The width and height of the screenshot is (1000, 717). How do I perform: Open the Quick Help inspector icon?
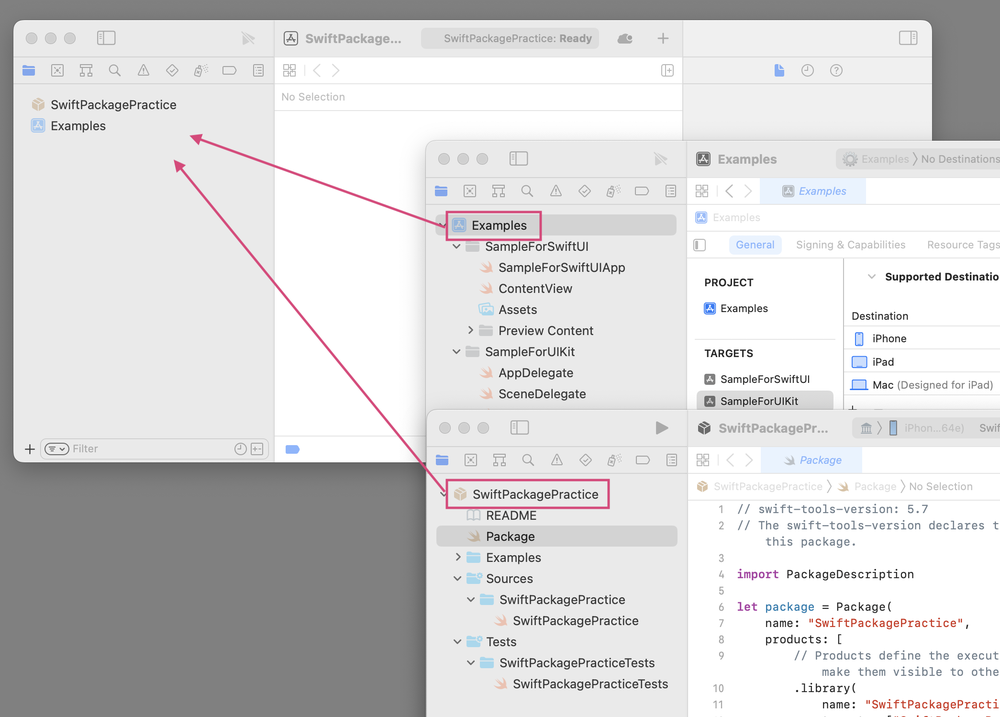point(836,71)
